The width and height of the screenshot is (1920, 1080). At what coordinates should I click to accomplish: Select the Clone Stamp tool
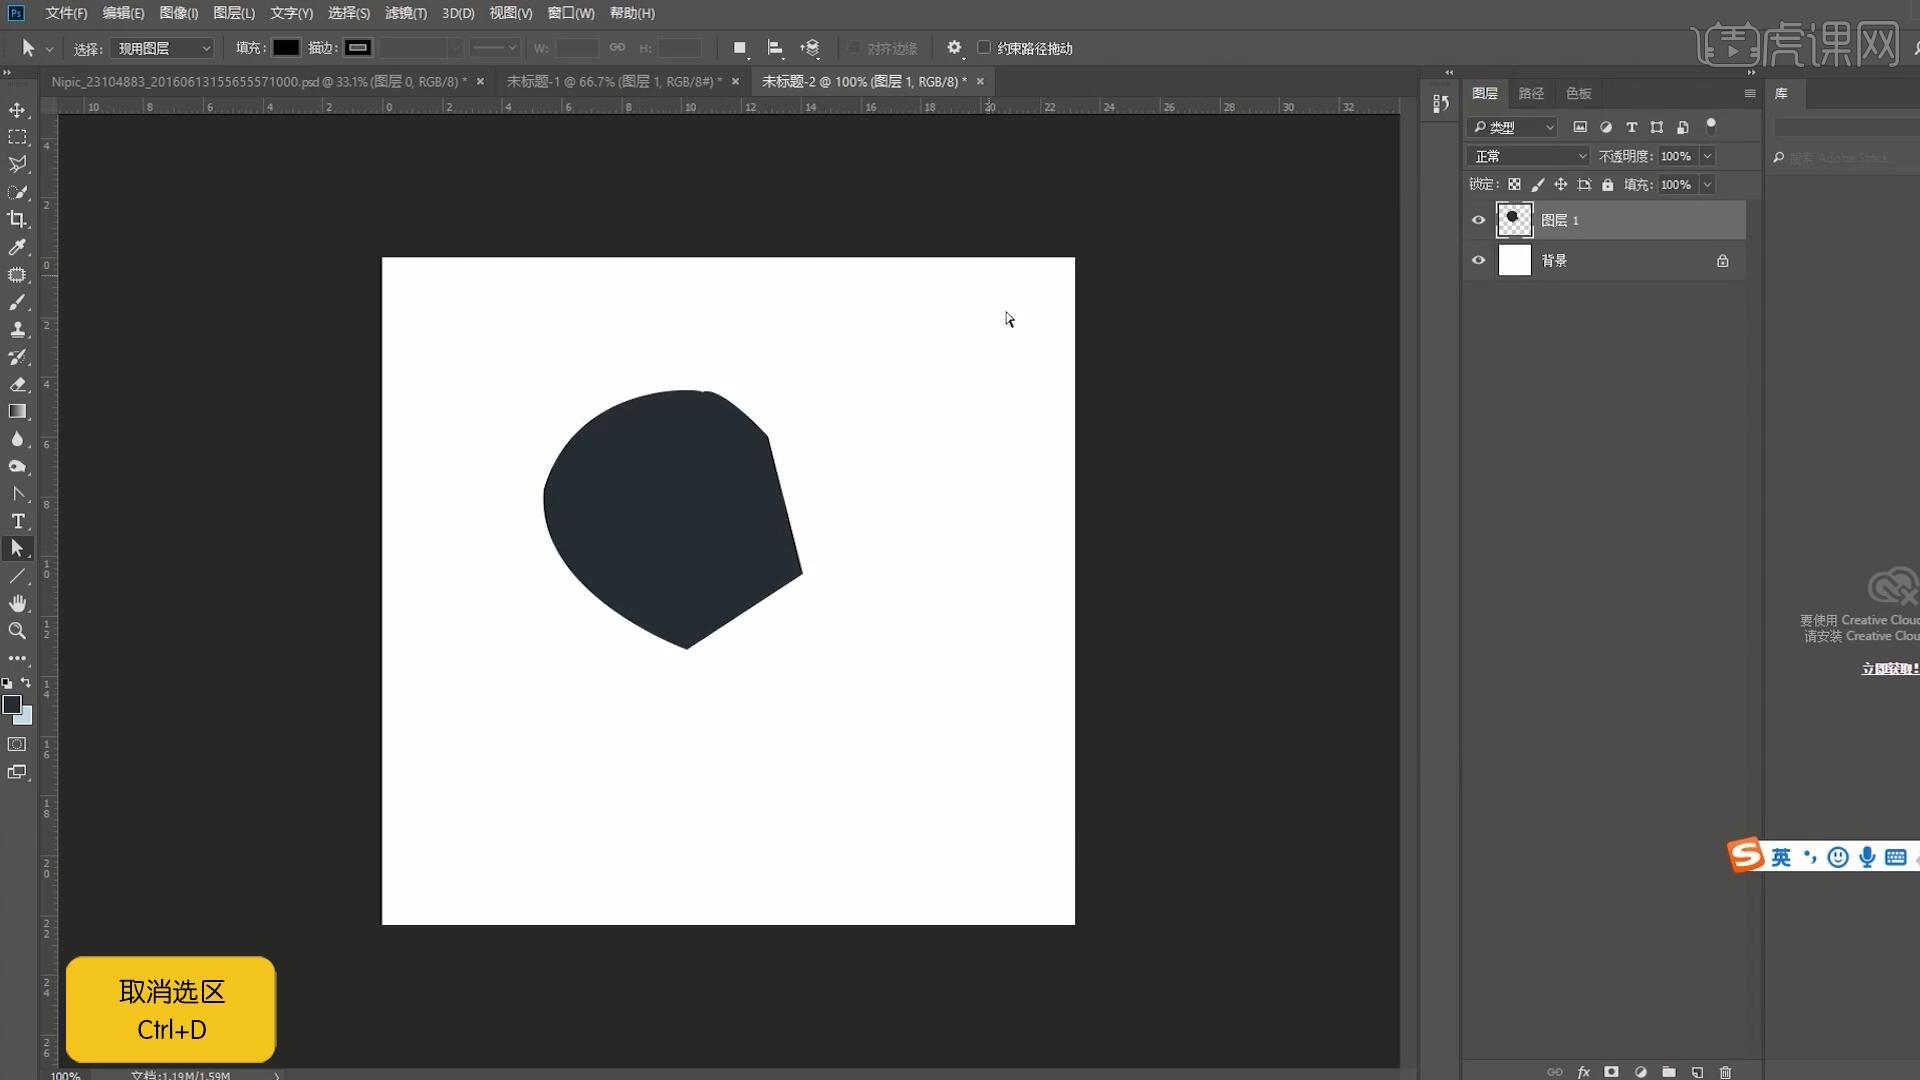[x=17, y=329]
